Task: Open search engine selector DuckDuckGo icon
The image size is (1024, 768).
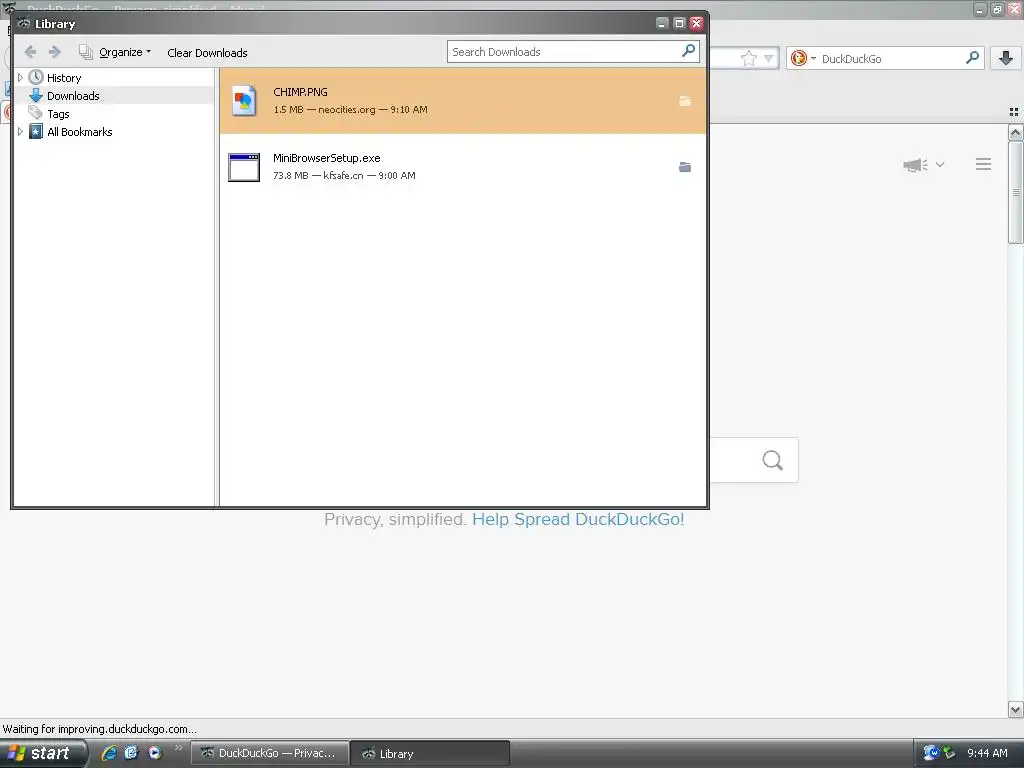Action: click(803, 59)
